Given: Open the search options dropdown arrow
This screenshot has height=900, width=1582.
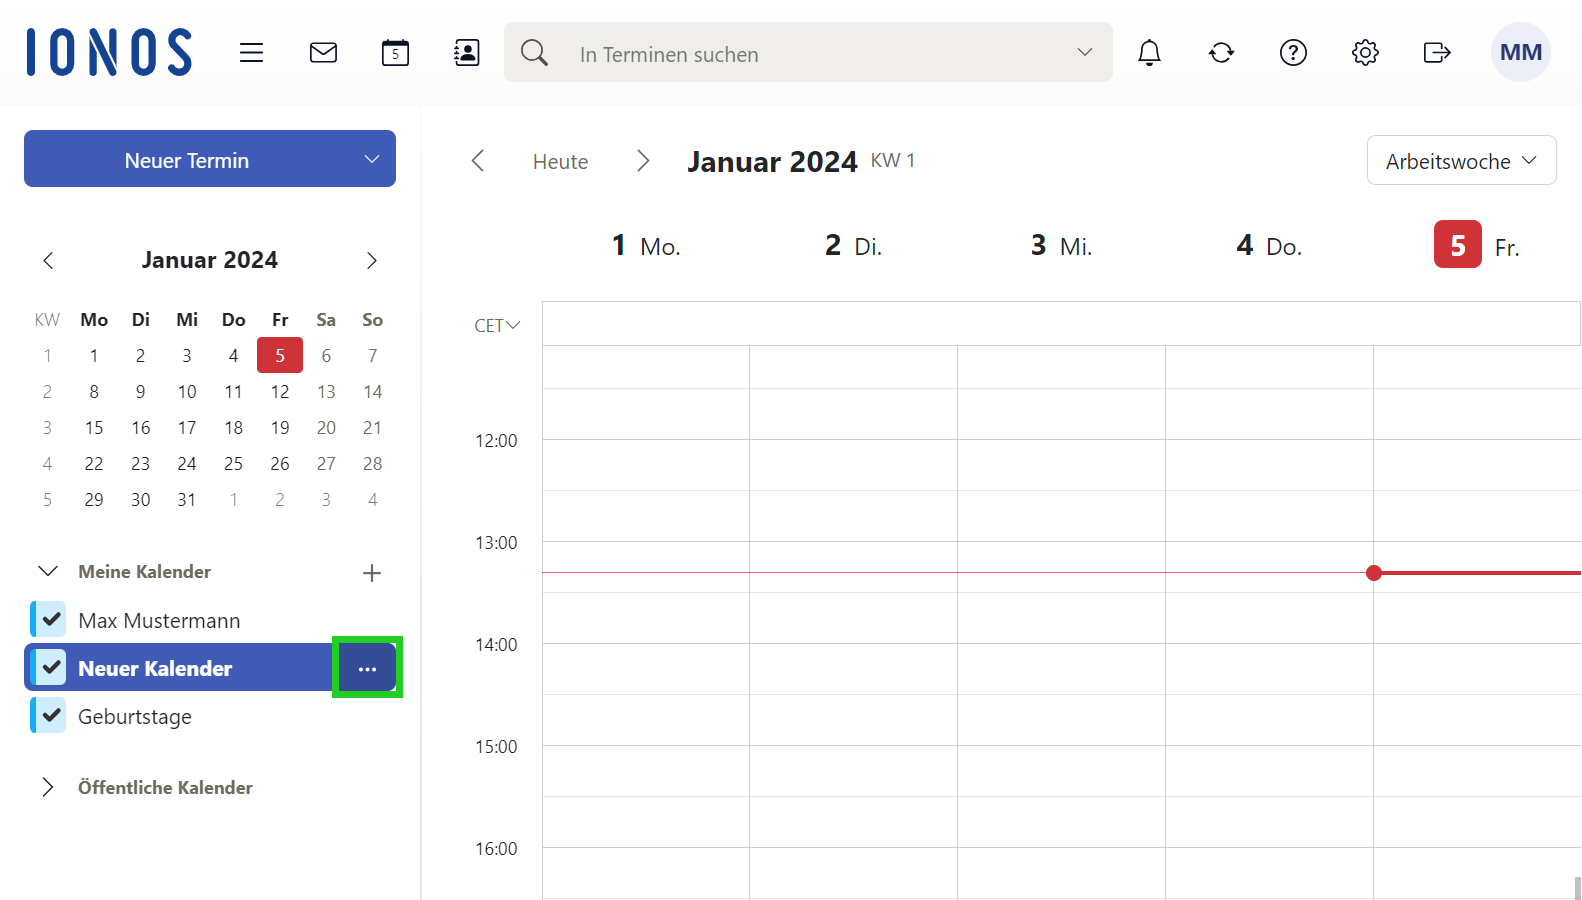Looking at the screenshot, I should click(x=1084, y=53).
